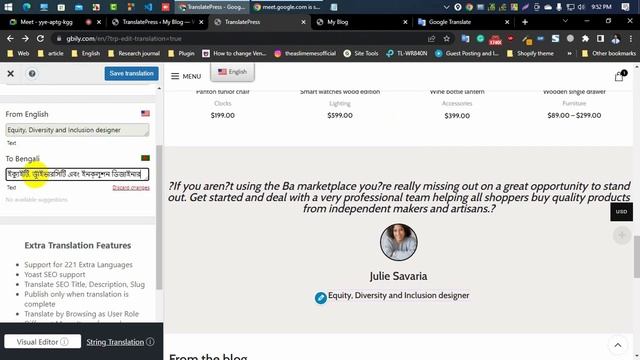The image size is (640, 360).
Task: Go back in browser
Action: coord(10,38)
